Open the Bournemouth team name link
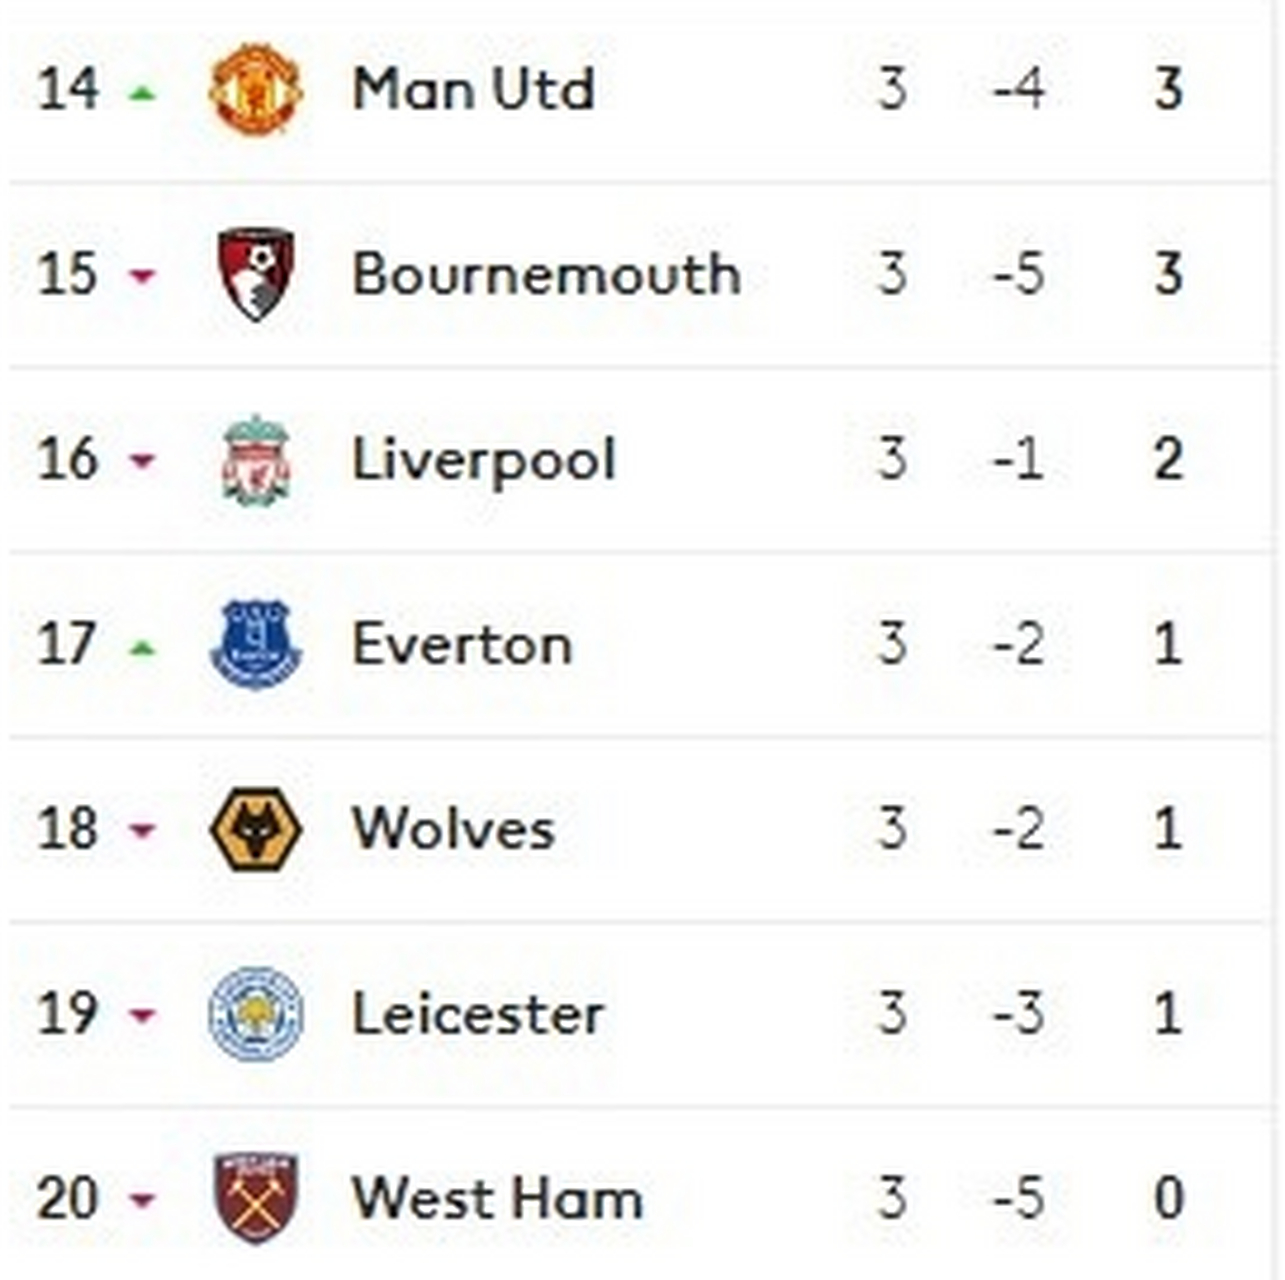This screenshot has height=1280, width=1285. tap(546, 274)
